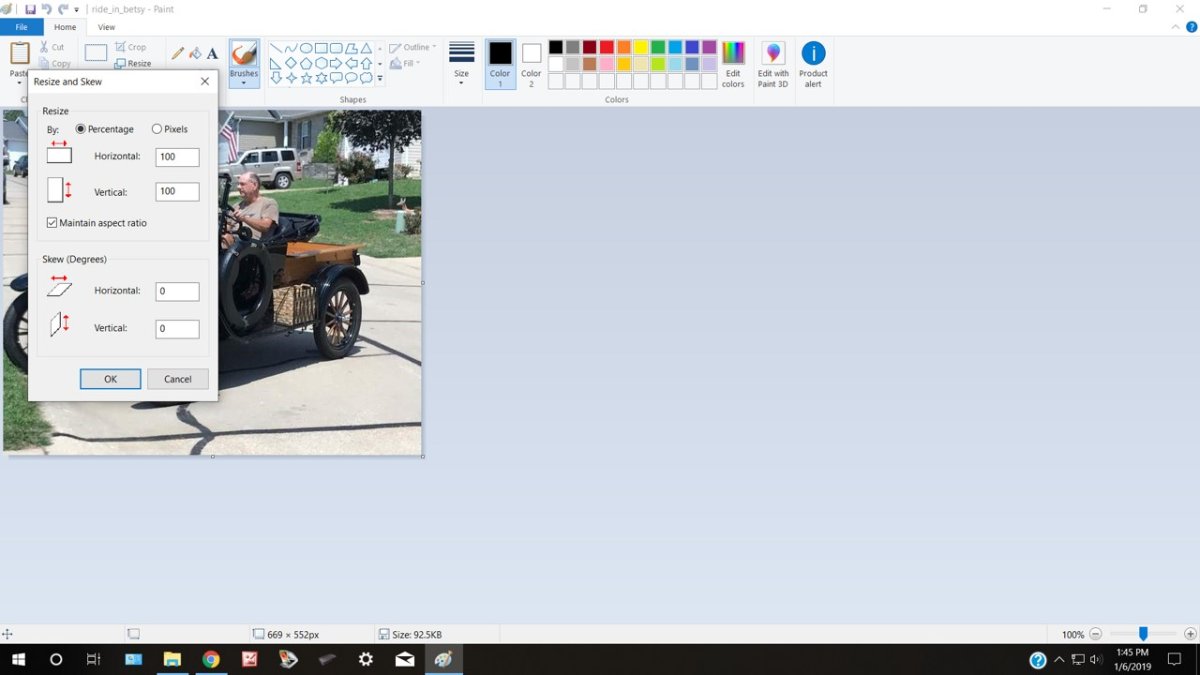Viewport: 1200px width, 675px height.
Task: Pick the red color swatch
Action: pyautogui.click(x=606, y=47)
